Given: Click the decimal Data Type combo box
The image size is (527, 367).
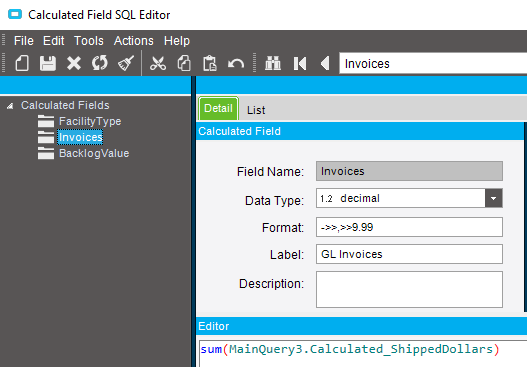Looking at the screenshot, I should point(409,198).
